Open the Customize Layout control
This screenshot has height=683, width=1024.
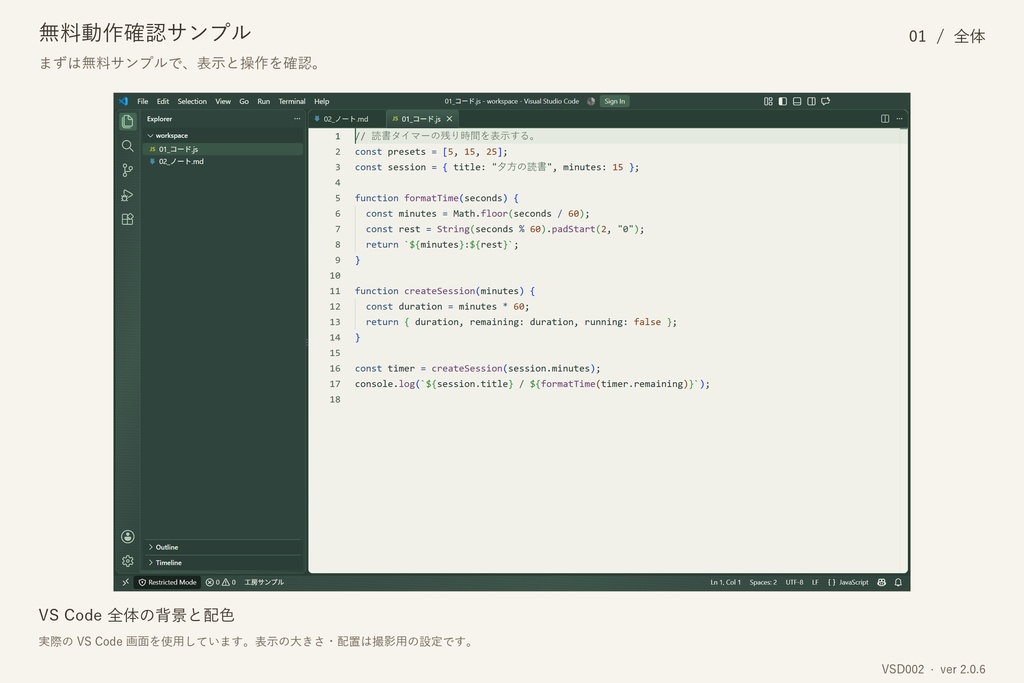coord(768,101)
